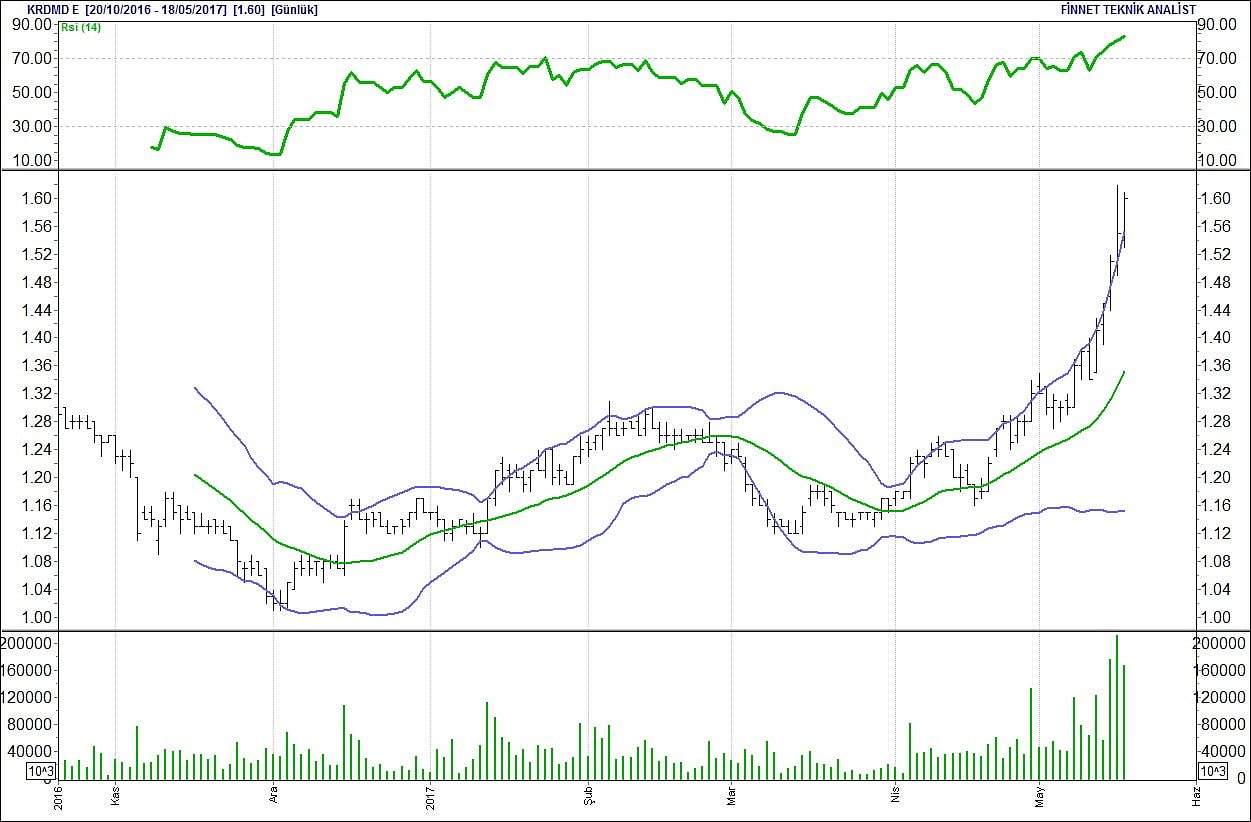Click the May month label on time axis
Viewport: 1251px width, 822px height.
[1038, 796]
